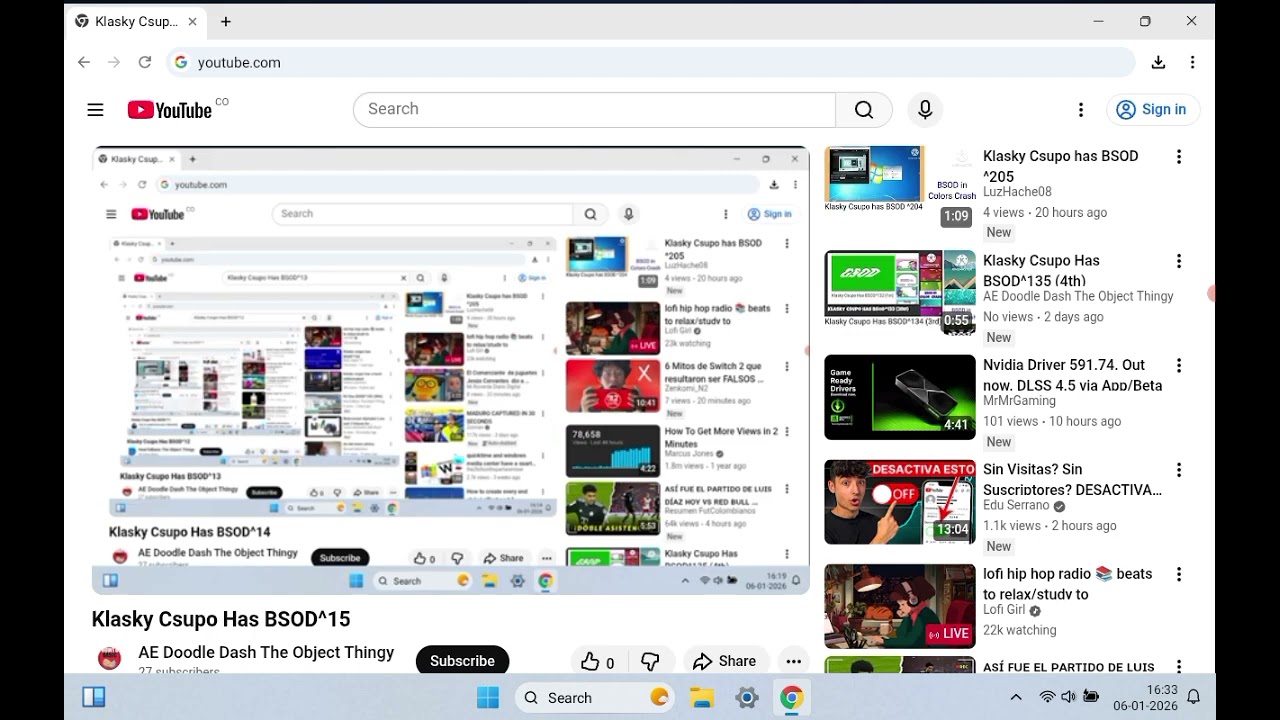Open the Sin Visitas? Sin Suscriptores? title

[x=1072, y=479]
